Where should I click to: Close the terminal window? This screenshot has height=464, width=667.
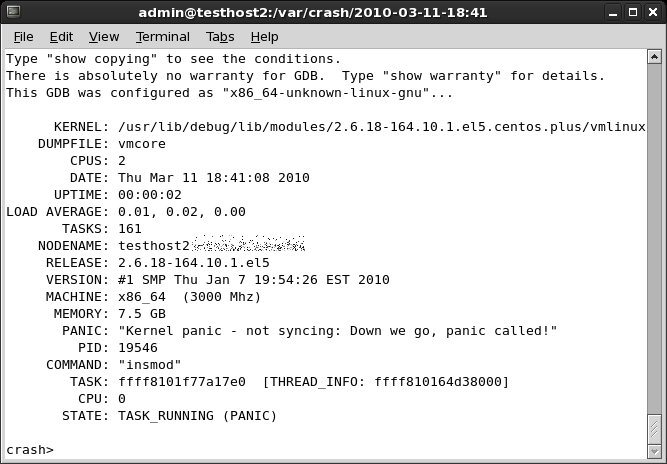pyautogui.click(x=651, y=12)
